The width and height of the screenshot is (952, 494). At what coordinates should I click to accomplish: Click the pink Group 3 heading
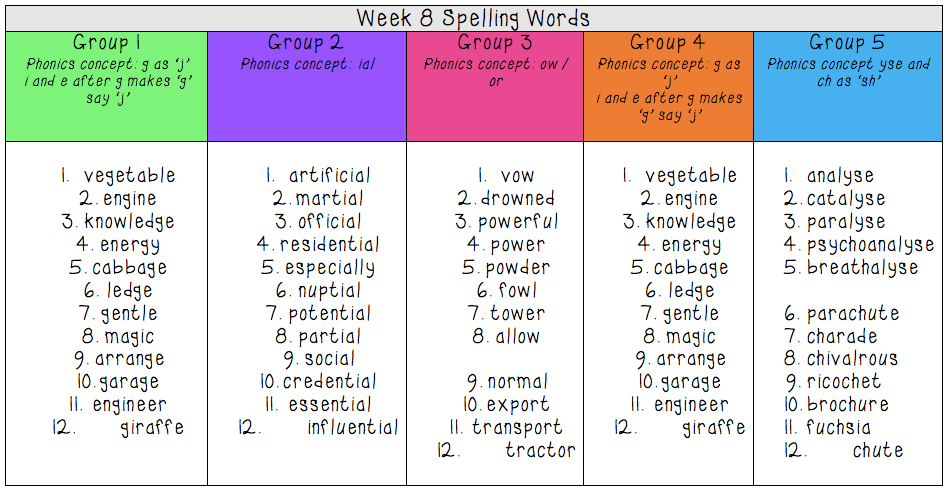tap(494, 43)
